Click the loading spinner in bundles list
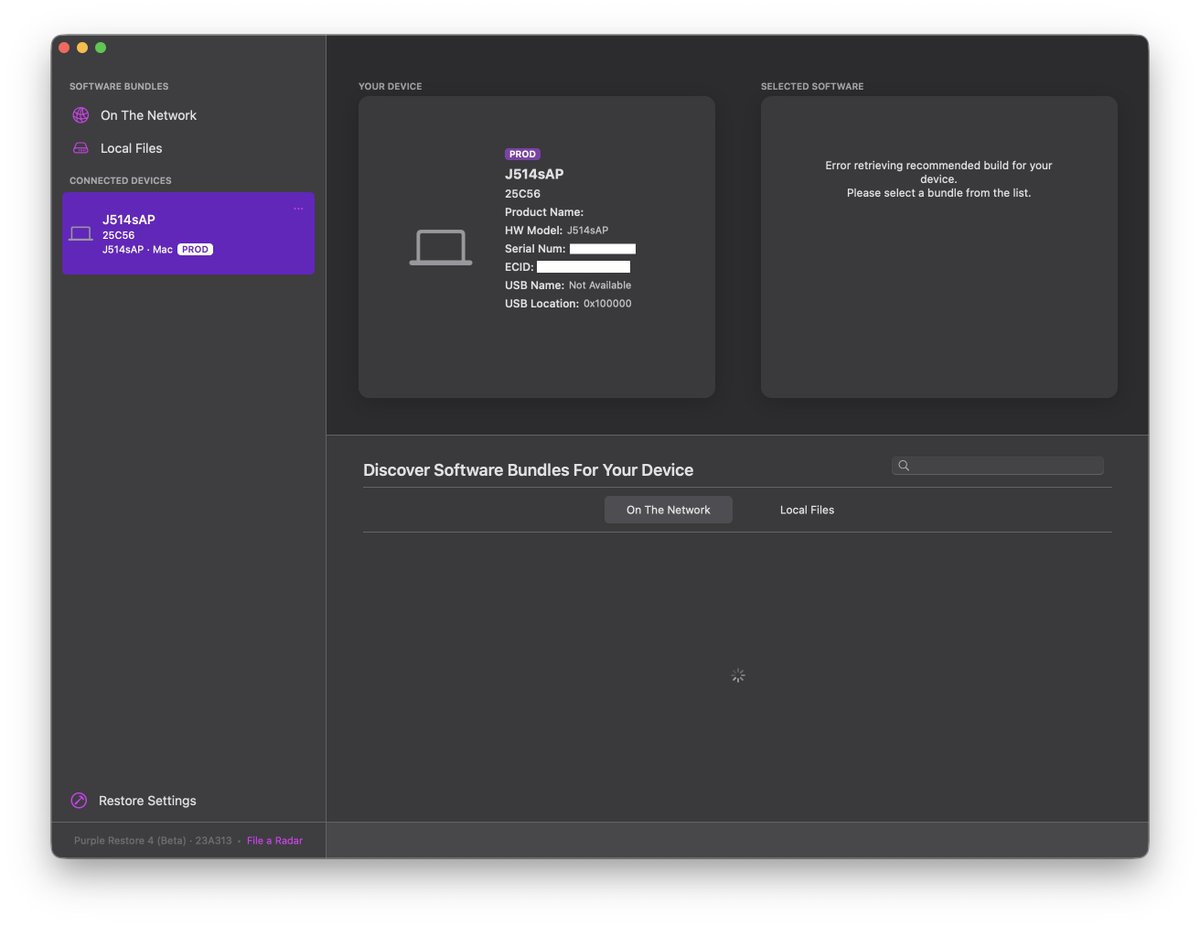 (x=738, y=676)
